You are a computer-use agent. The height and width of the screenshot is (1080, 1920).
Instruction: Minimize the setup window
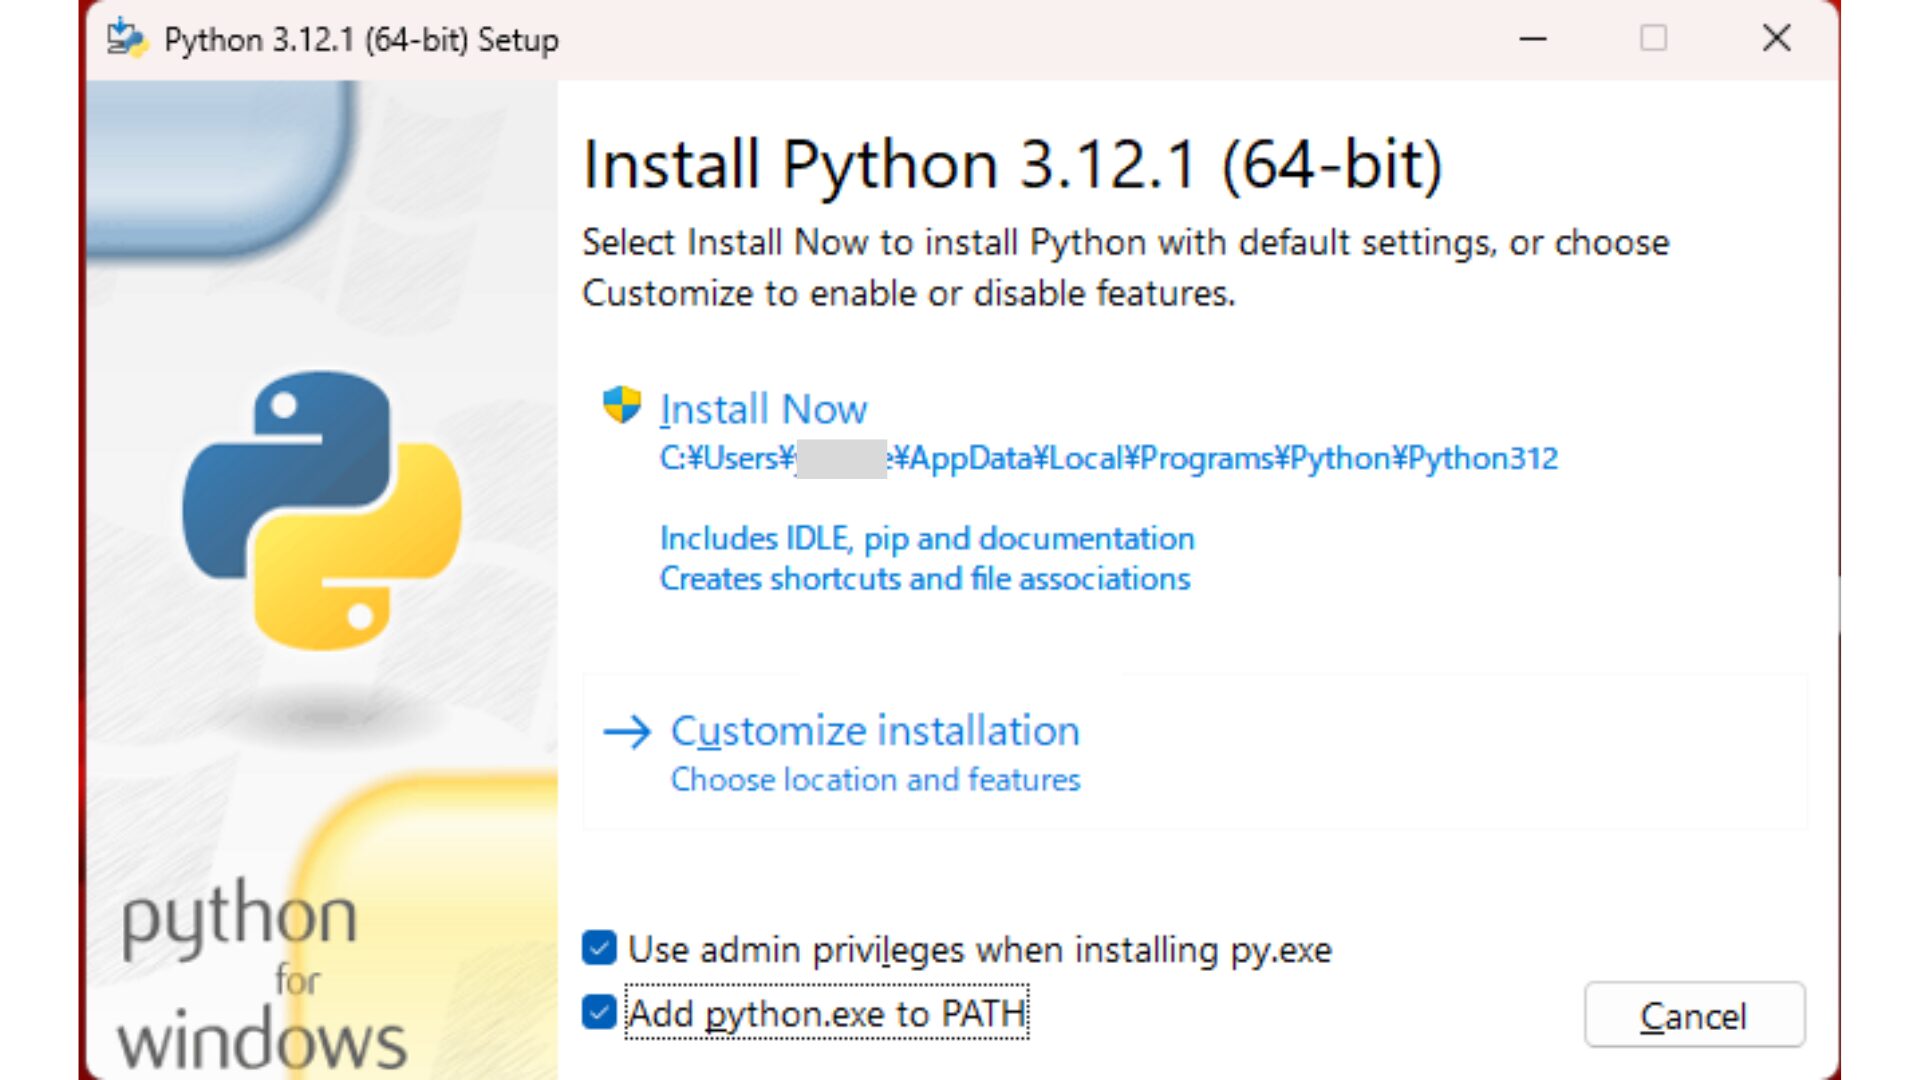click(1532, 39)
